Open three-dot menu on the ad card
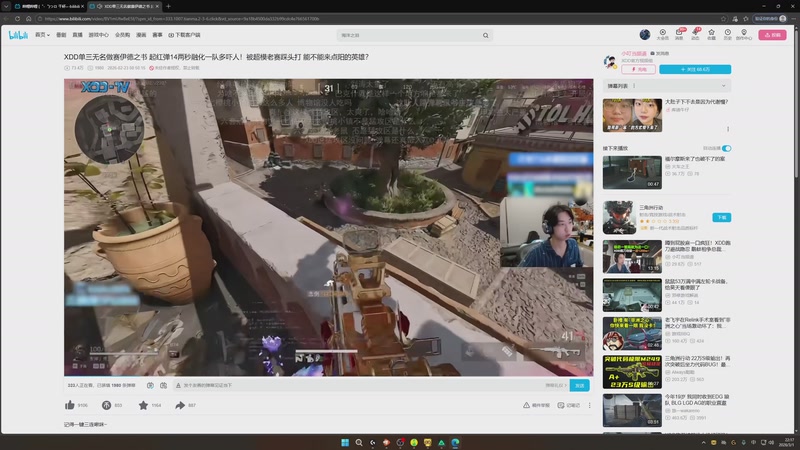The height and width of the screenshot is (450, 800). [x=728, y=129]
